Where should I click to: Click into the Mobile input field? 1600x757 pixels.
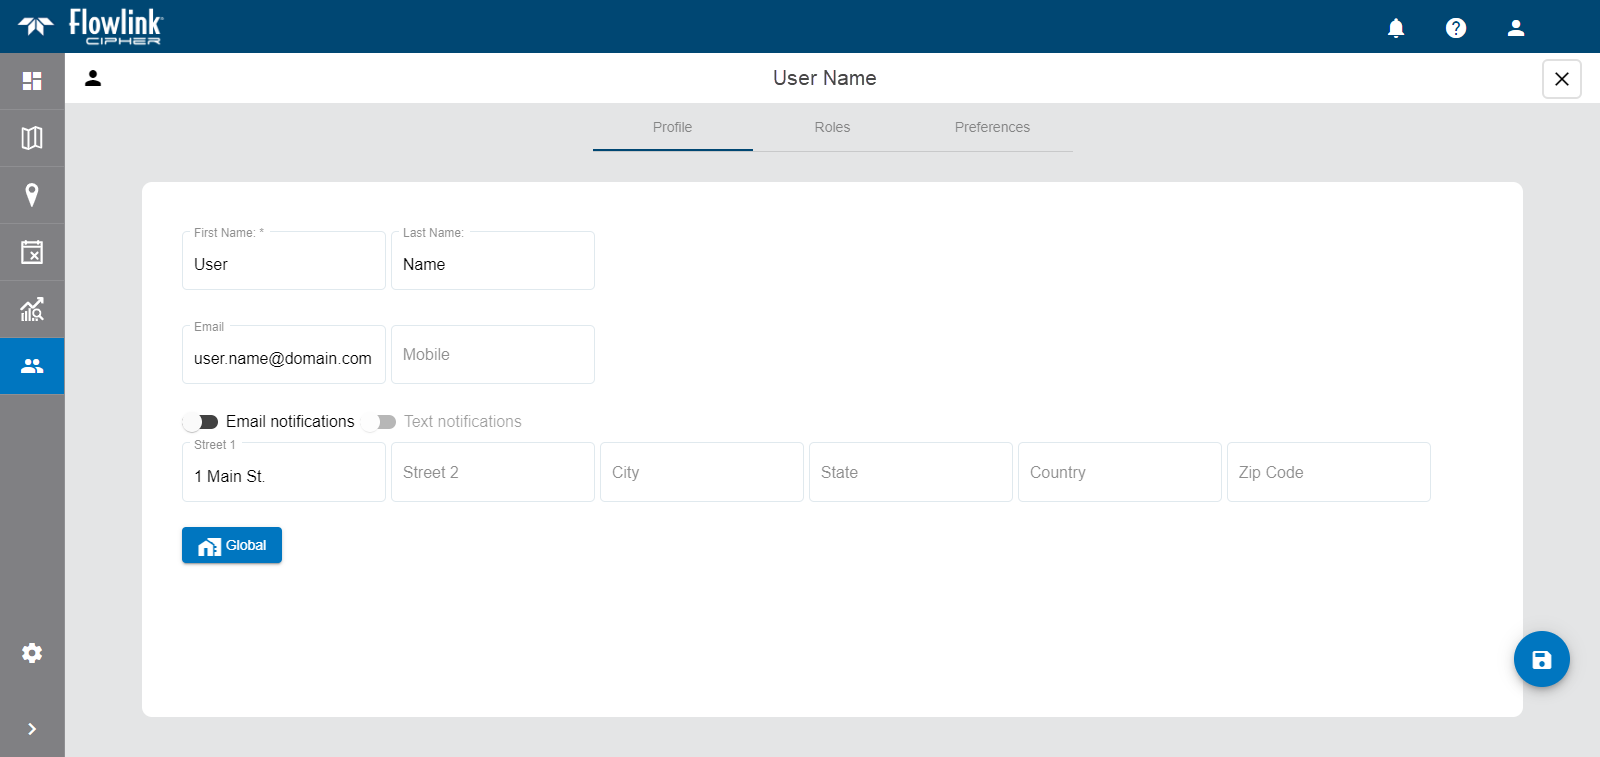493,355
